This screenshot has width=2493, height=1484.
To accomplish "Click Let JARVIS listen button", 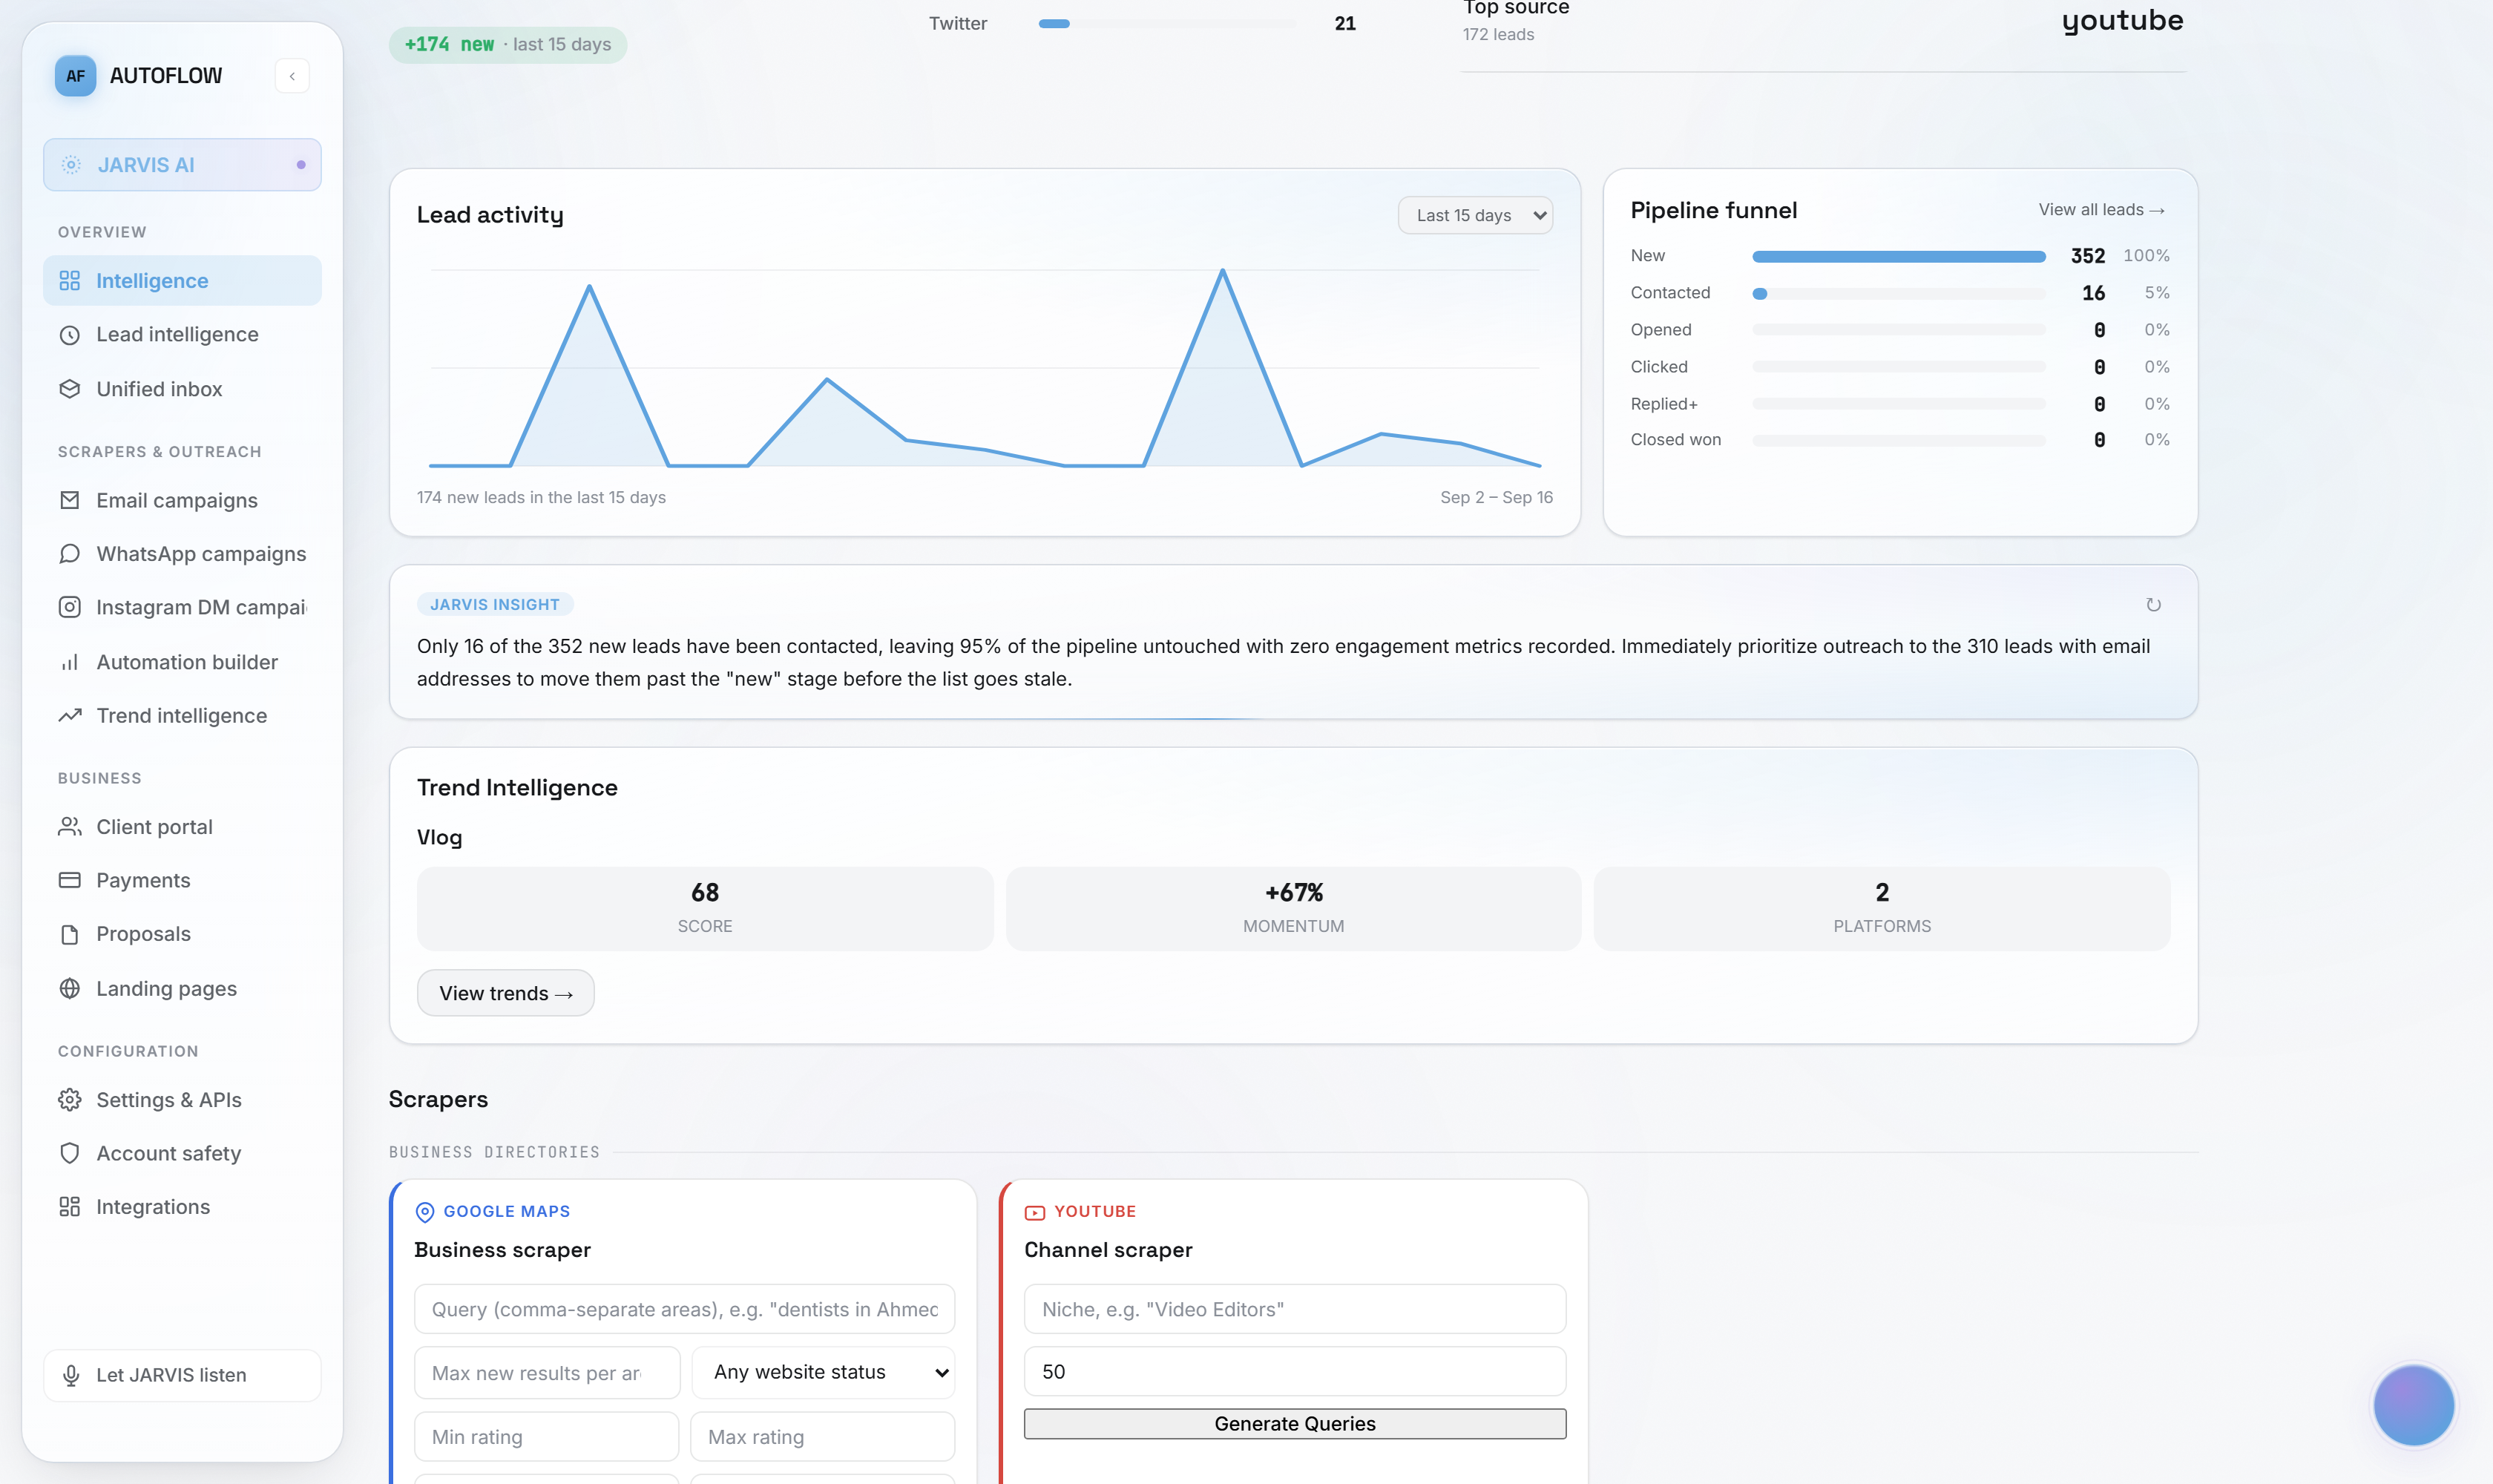I will click(182, 1375).
